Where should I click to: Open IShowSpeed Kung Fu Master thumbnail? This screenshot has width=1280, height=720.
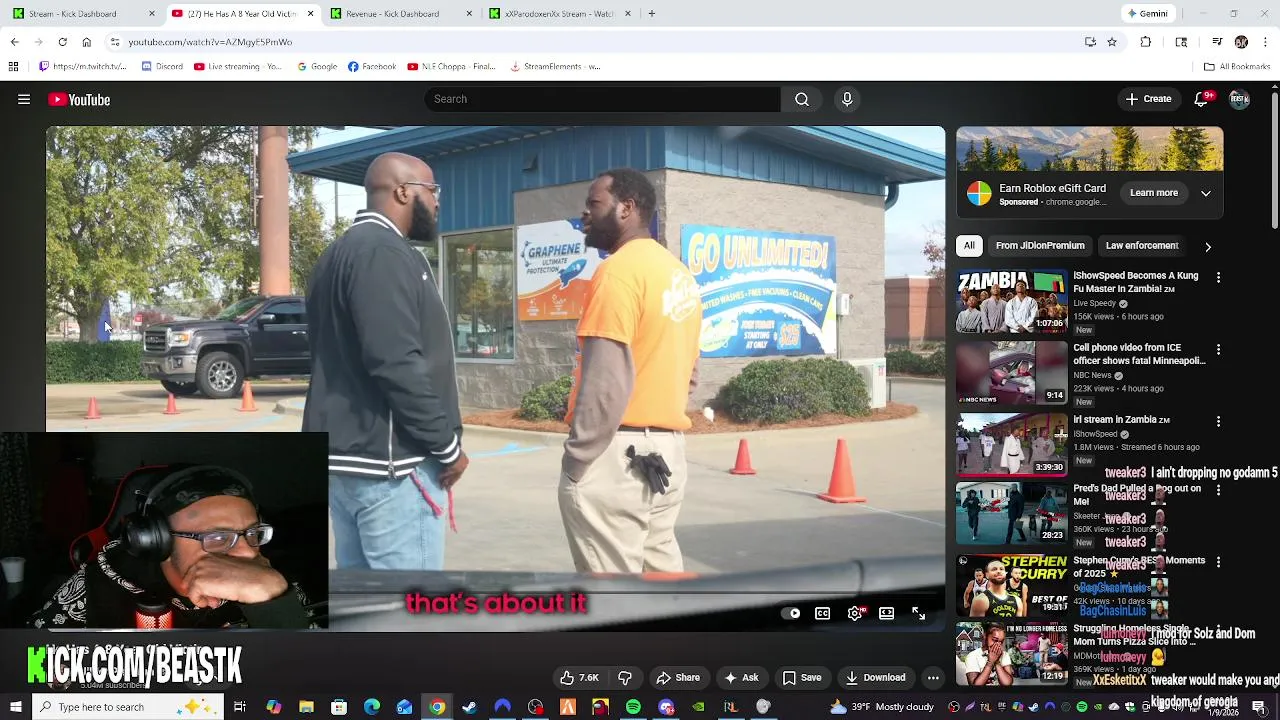click(1011, 301)
